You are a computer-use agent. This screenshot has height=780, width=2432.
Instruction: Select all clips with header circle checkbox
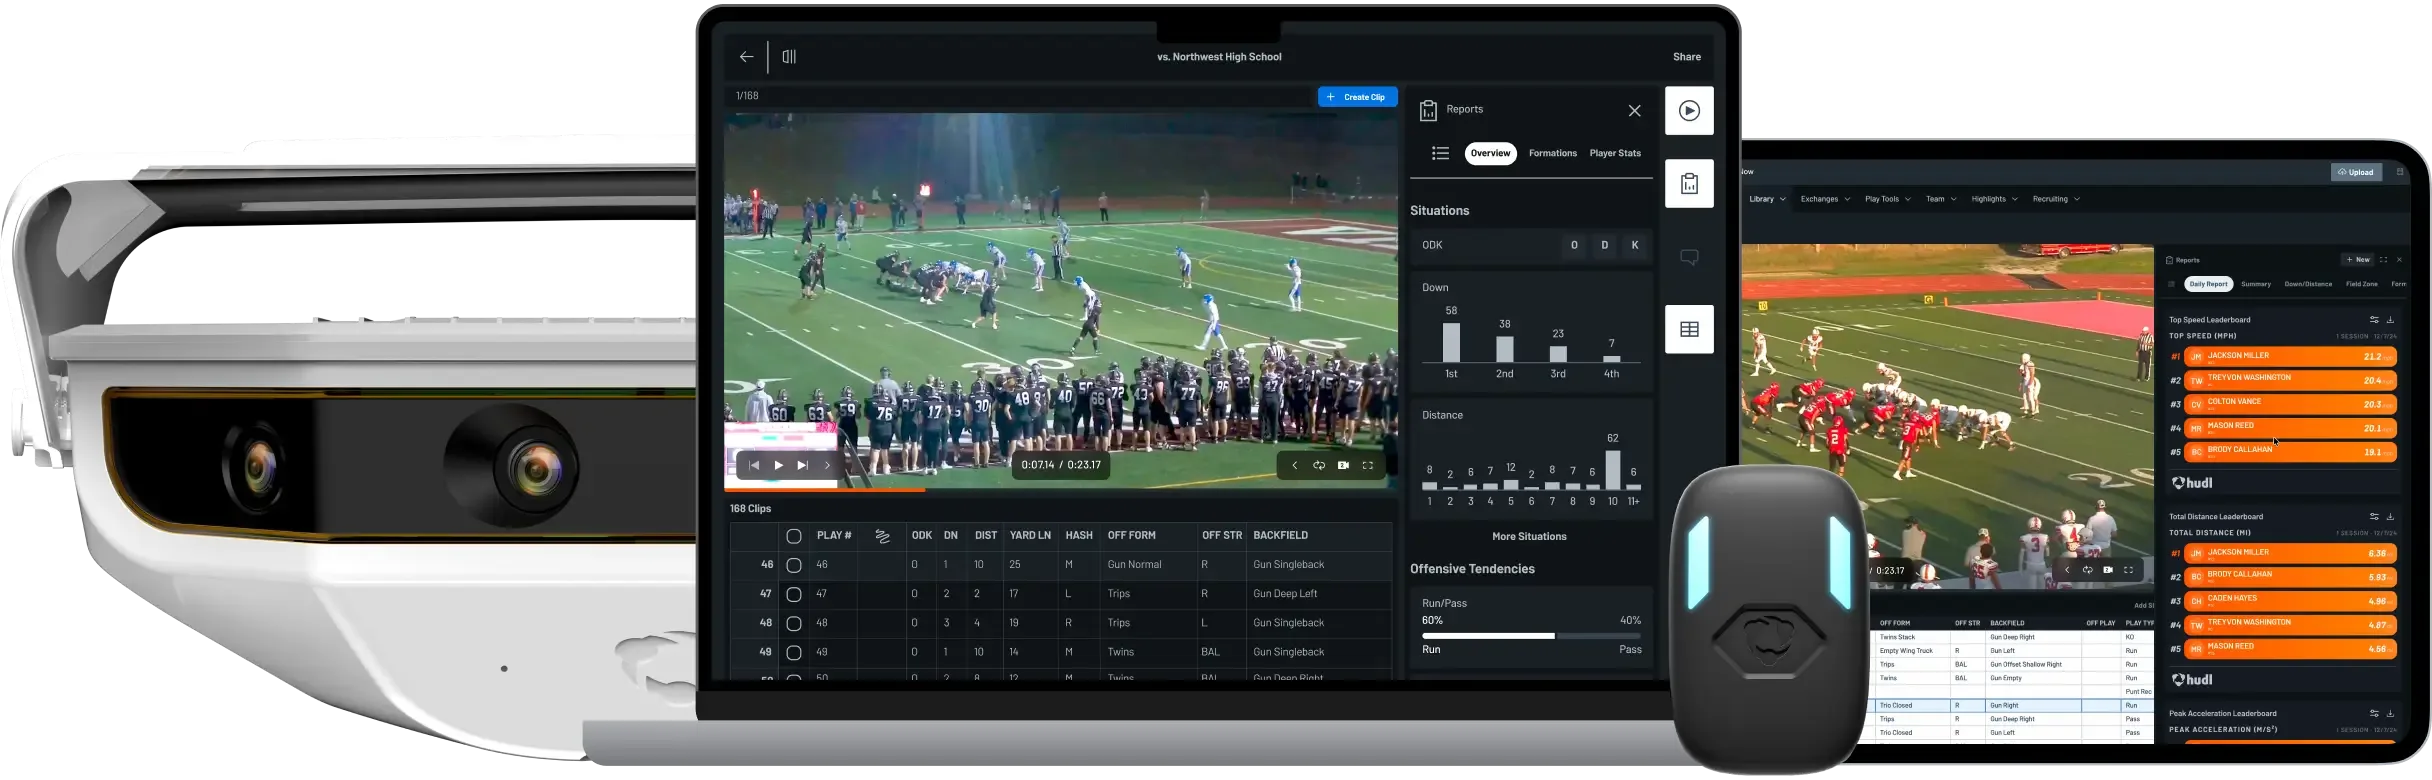click(794, 536)
